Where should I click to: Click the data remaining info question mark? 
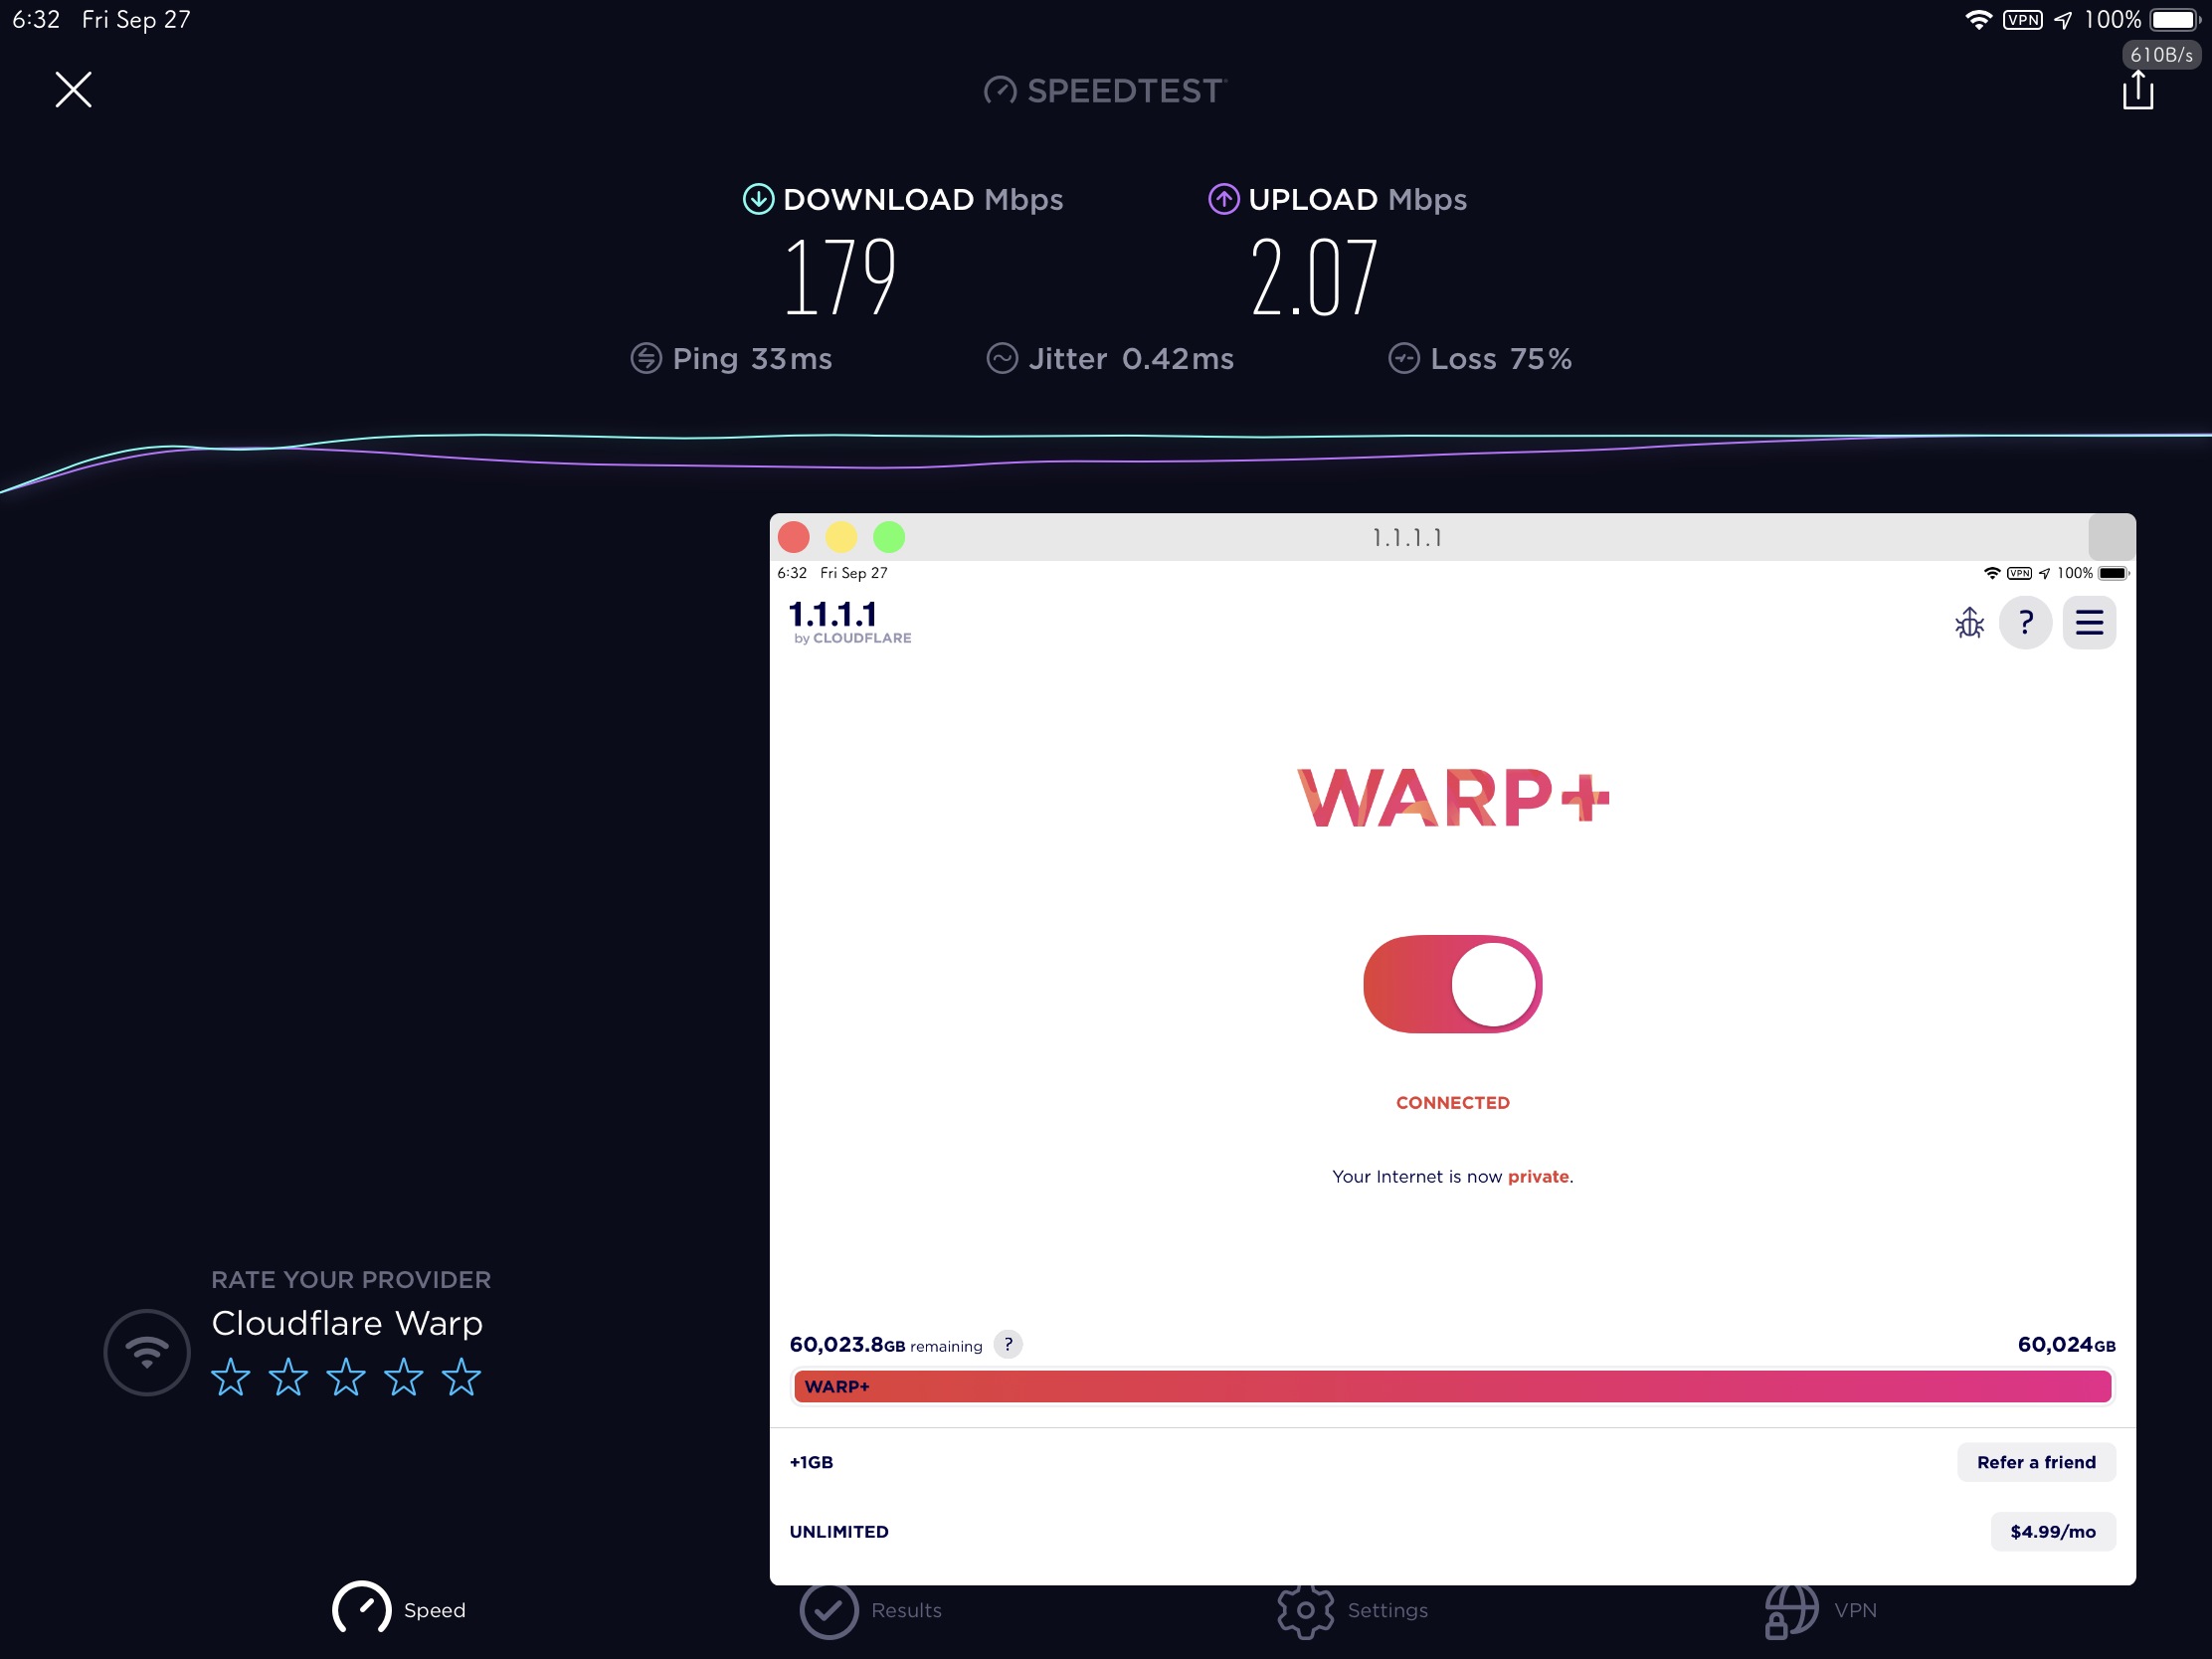(x=1008, y=1345)
